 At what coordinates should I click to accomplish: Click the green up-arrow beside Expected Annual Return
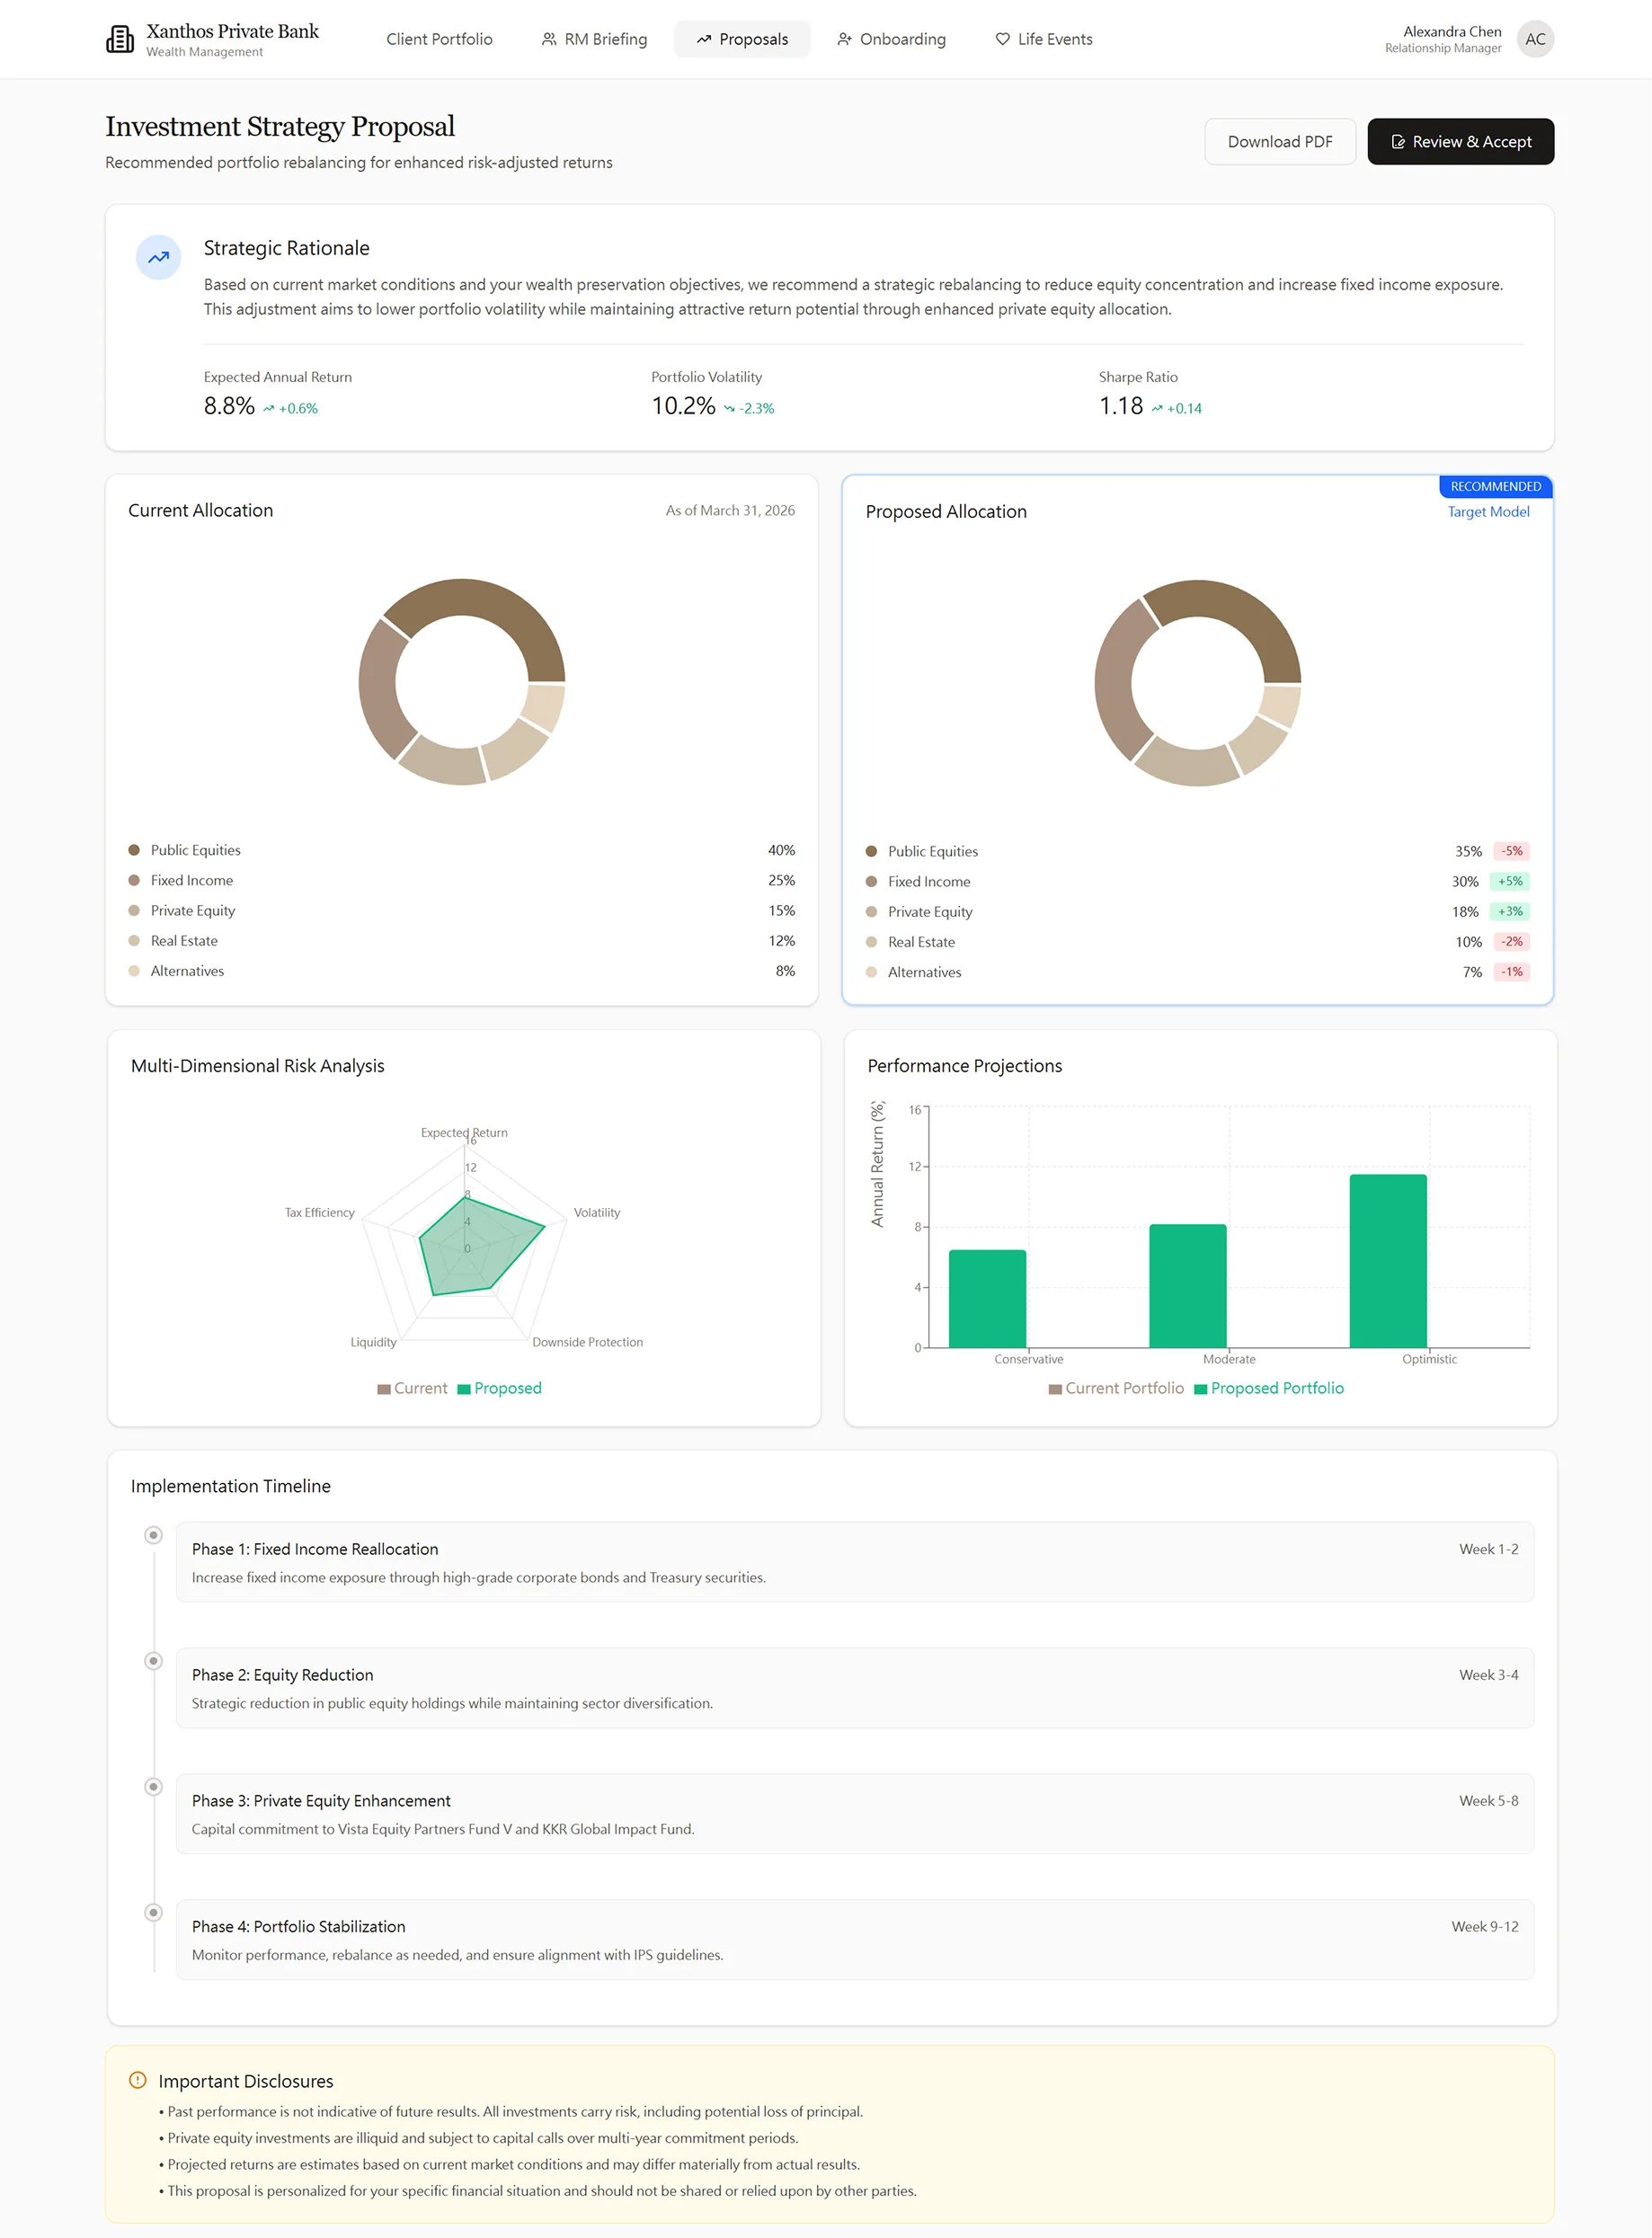(268, 408)
